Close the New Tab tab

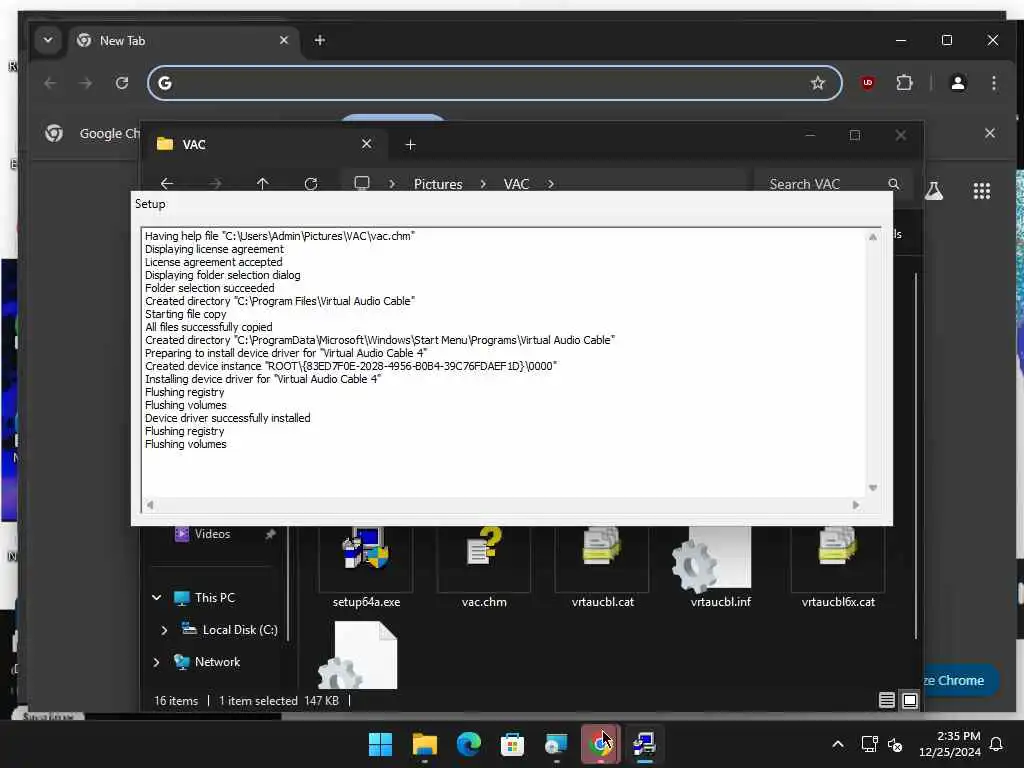(284, 40)
